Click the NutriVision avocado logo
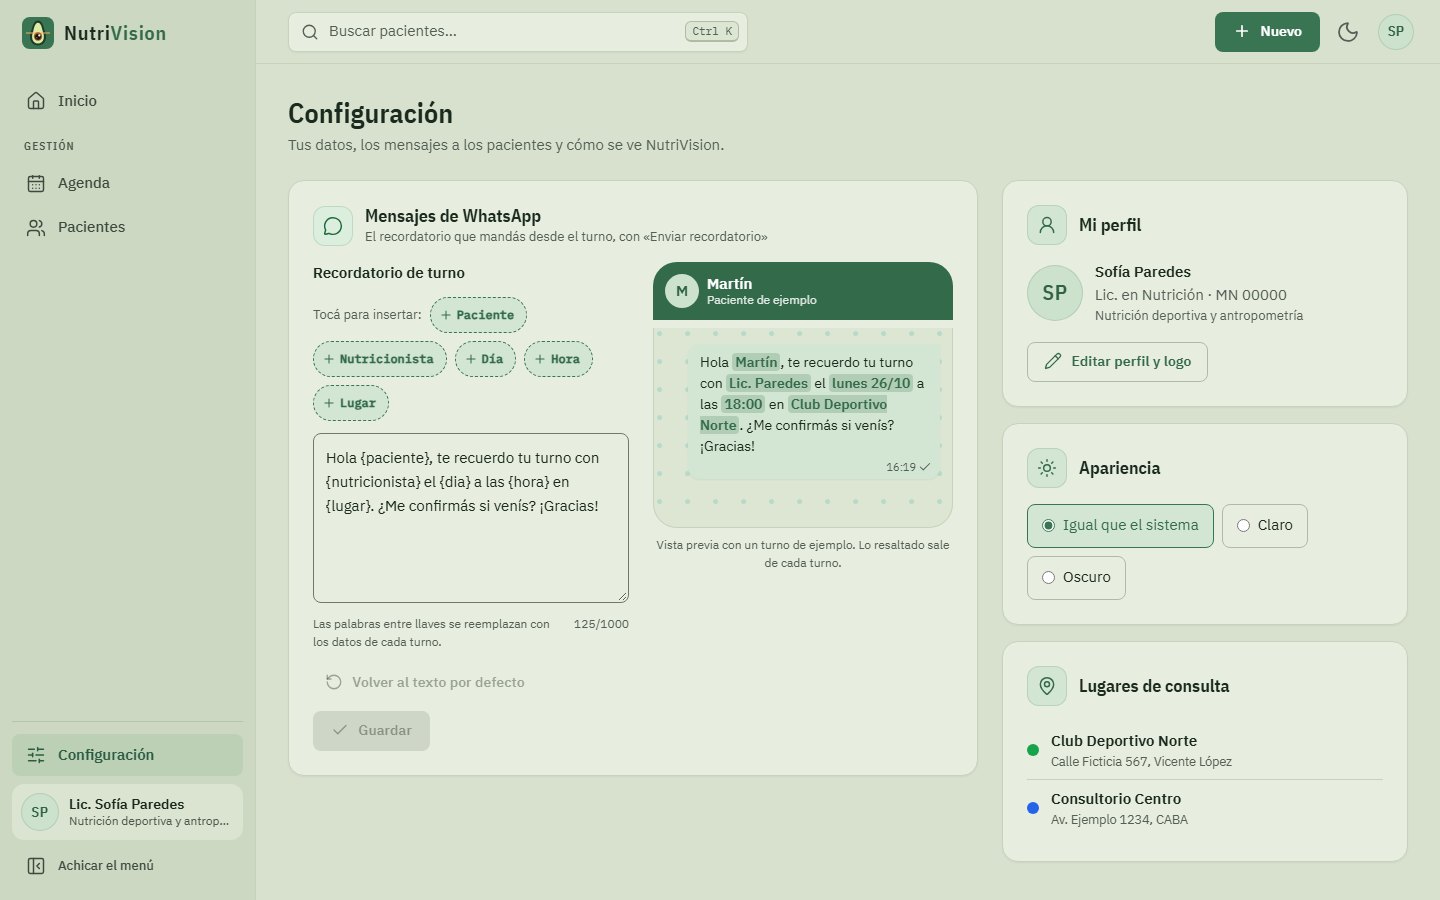Screen dimensions: 1440x900 pyautogui.click(x=38, y=33)
